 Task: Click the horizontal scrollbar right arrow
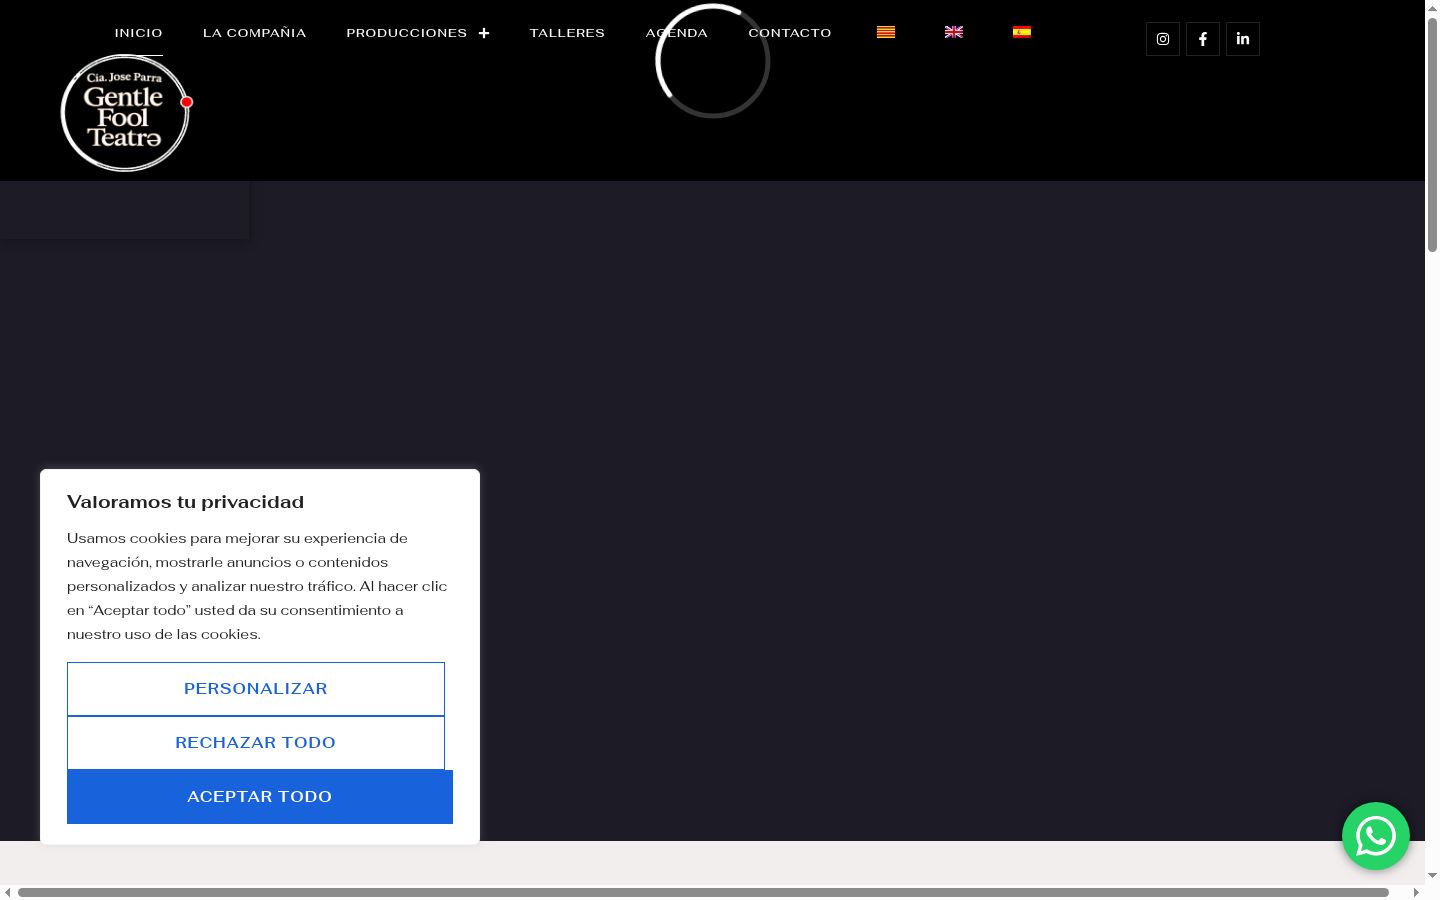tap(1416, 892)
